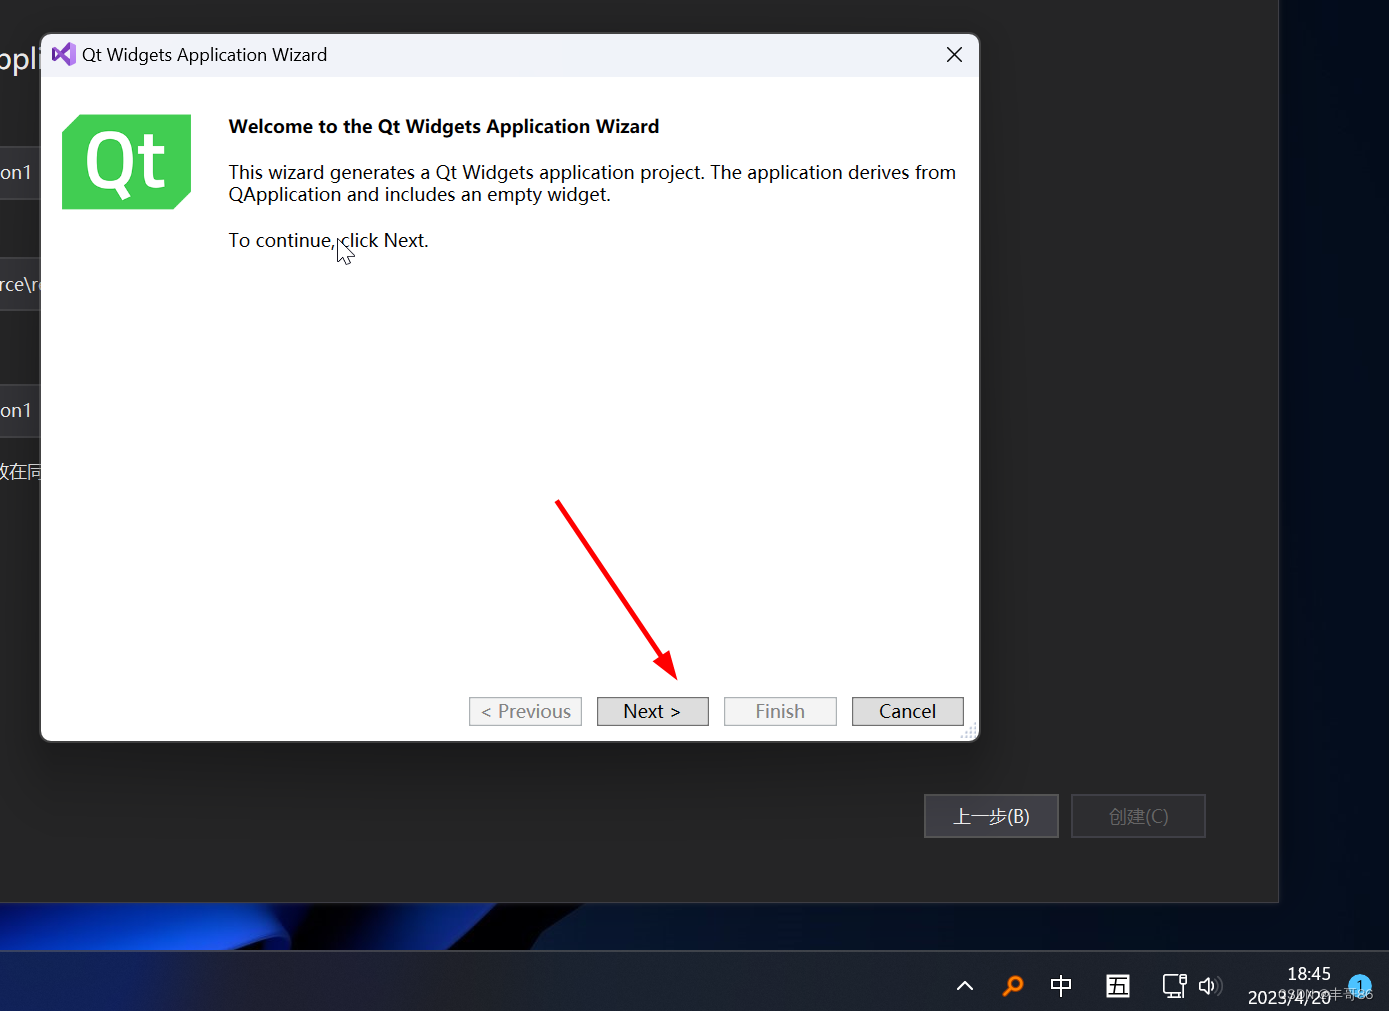Click the wizard resize grip corner
The width and height of the screenshot is (1389, 1011).
[969, 731]
